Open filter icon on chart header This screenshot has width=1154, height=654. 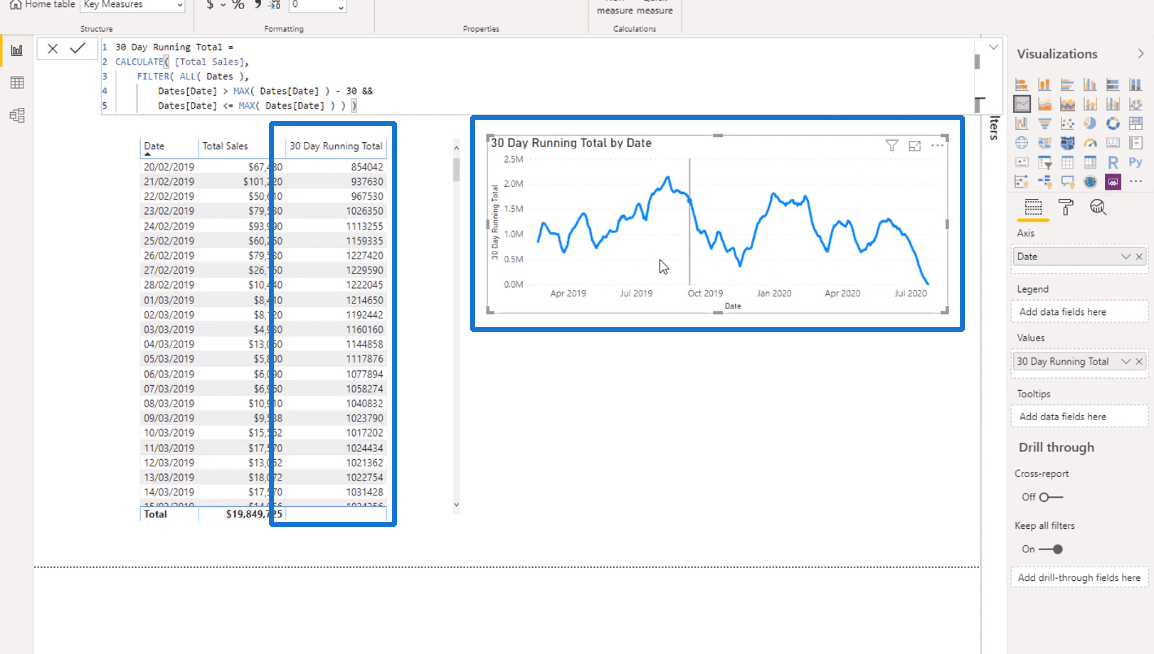tap(891, 146)
